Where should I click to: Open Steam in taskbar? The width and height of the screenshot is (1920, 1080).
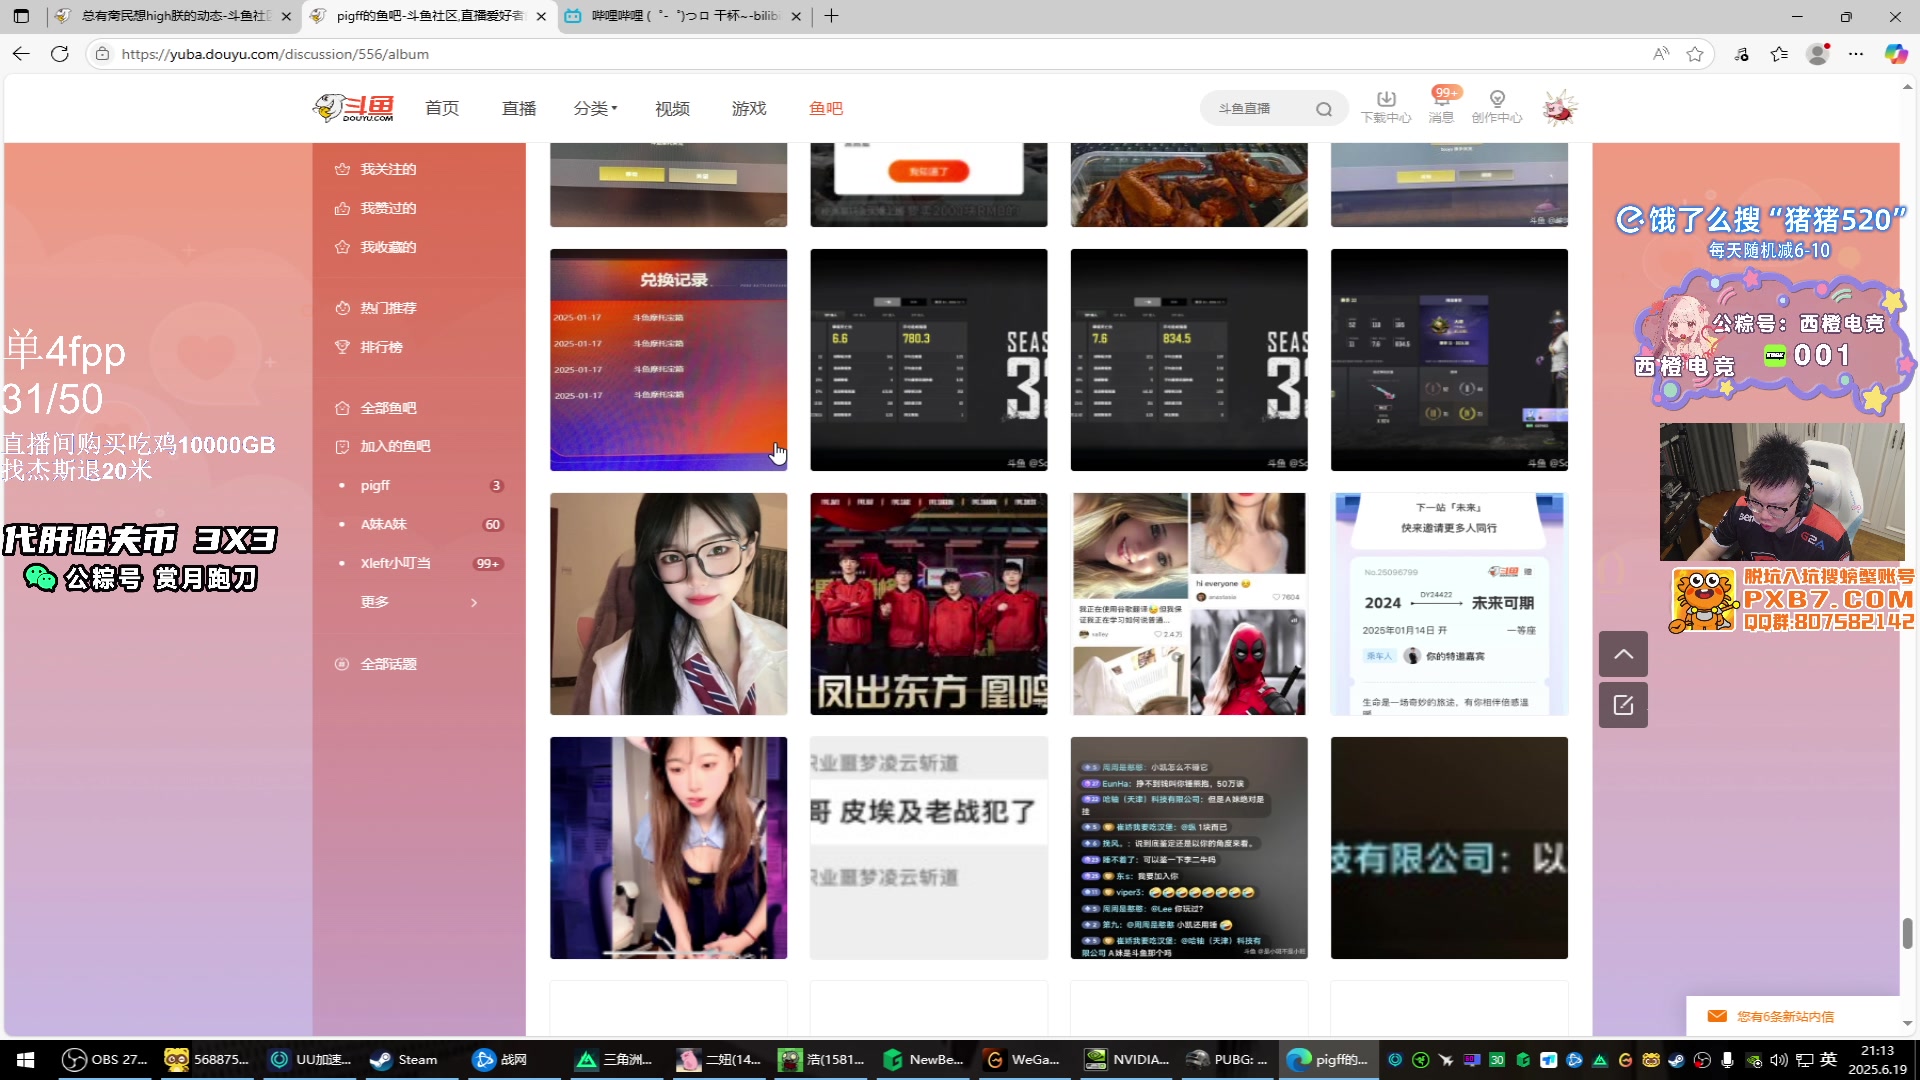click(404, 1060)
